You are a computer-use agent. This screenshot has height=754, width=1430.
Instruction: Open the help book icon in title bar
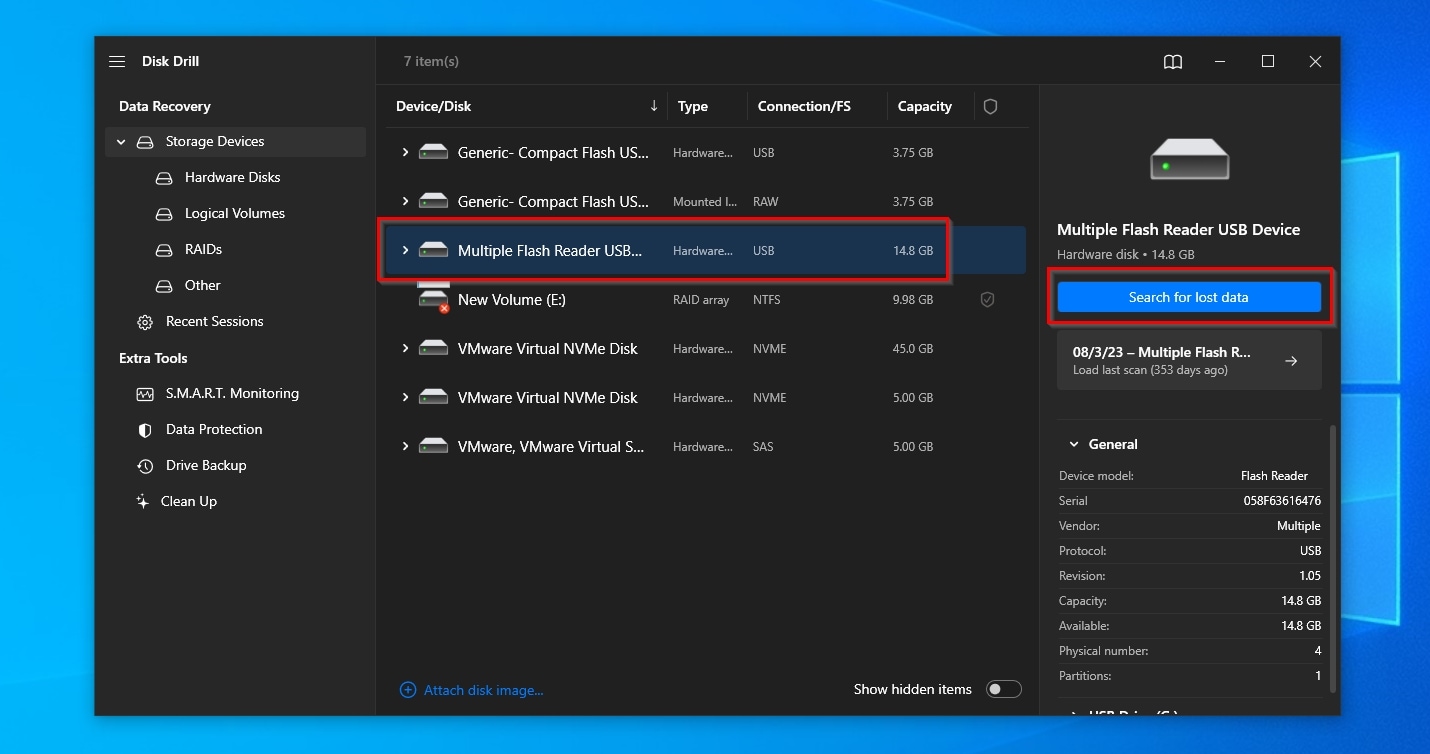click(1173, 61)
